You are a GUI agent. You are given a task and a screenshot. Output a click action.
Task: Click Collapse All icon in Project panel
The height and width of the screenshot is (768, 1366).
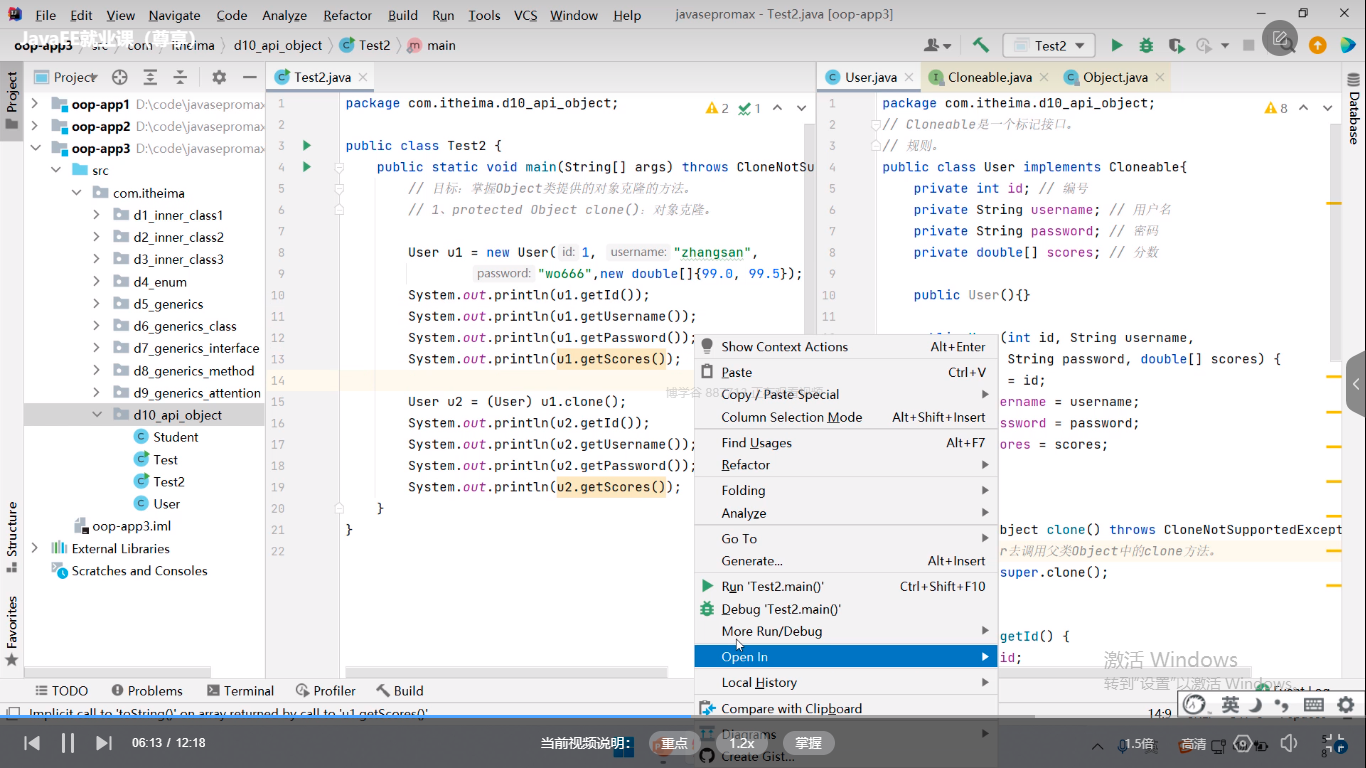click(180, 77)
